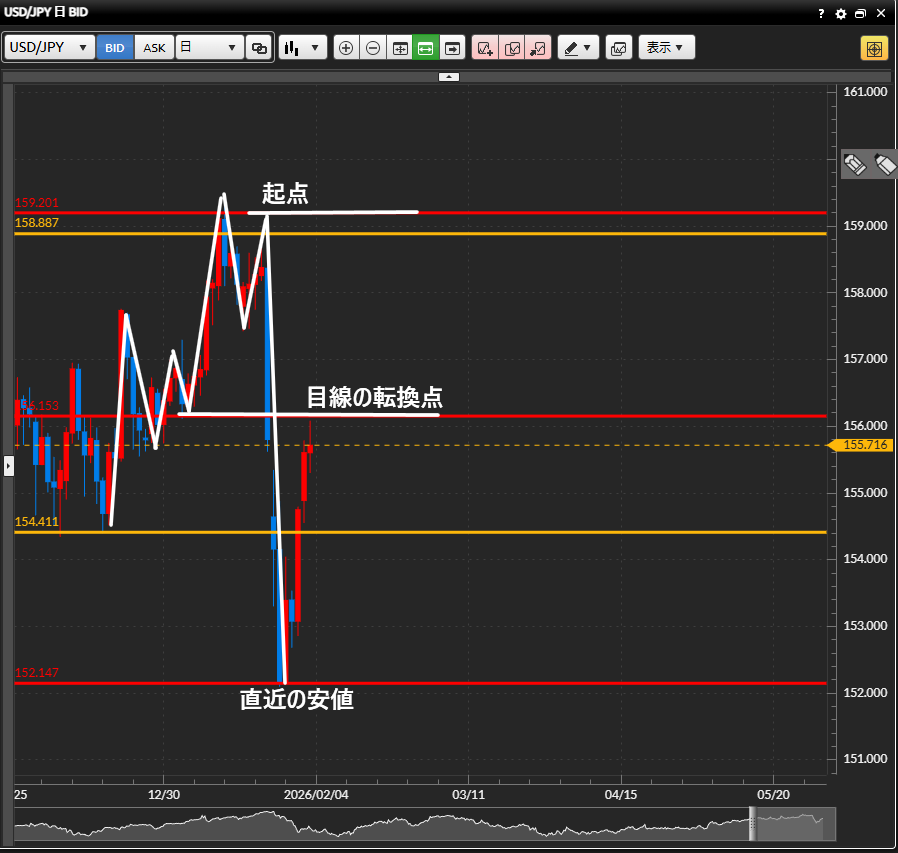
Task: Click the zoom in (plus) chart icon
Action: pyautogui.click(x=346, y=48)
